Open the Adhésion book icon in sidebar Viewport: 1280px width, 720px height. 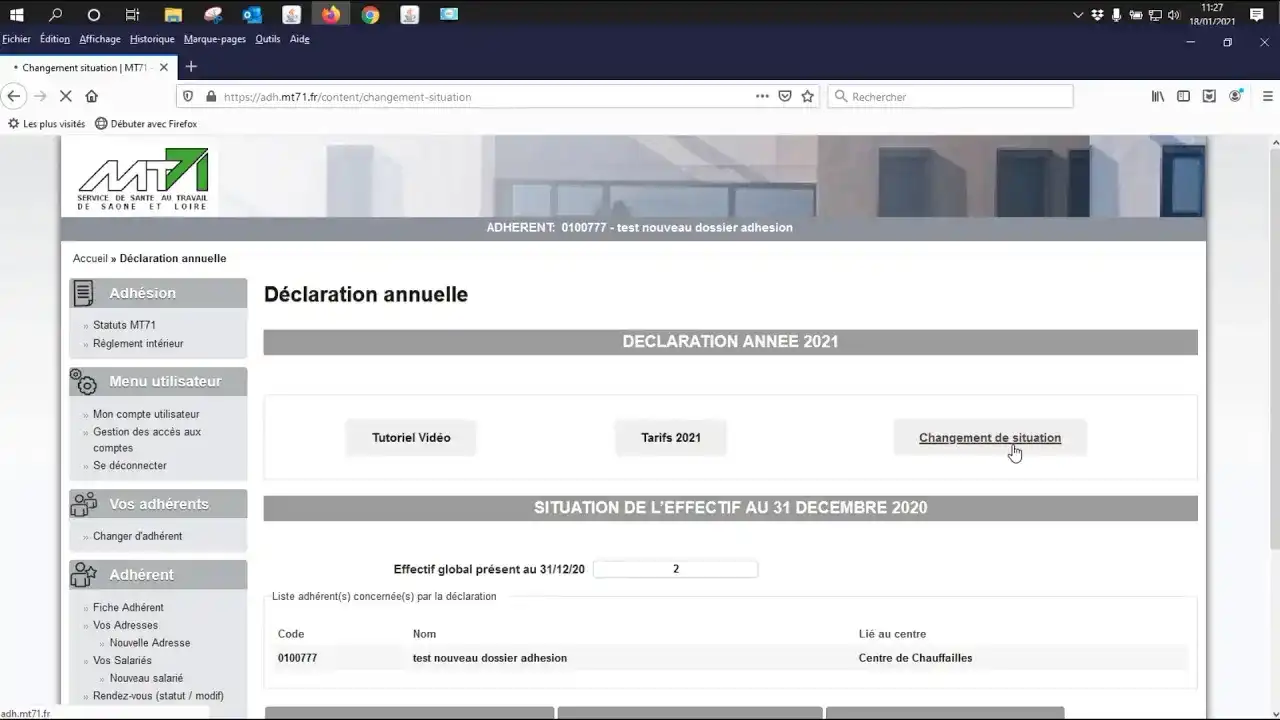(82, 292)
